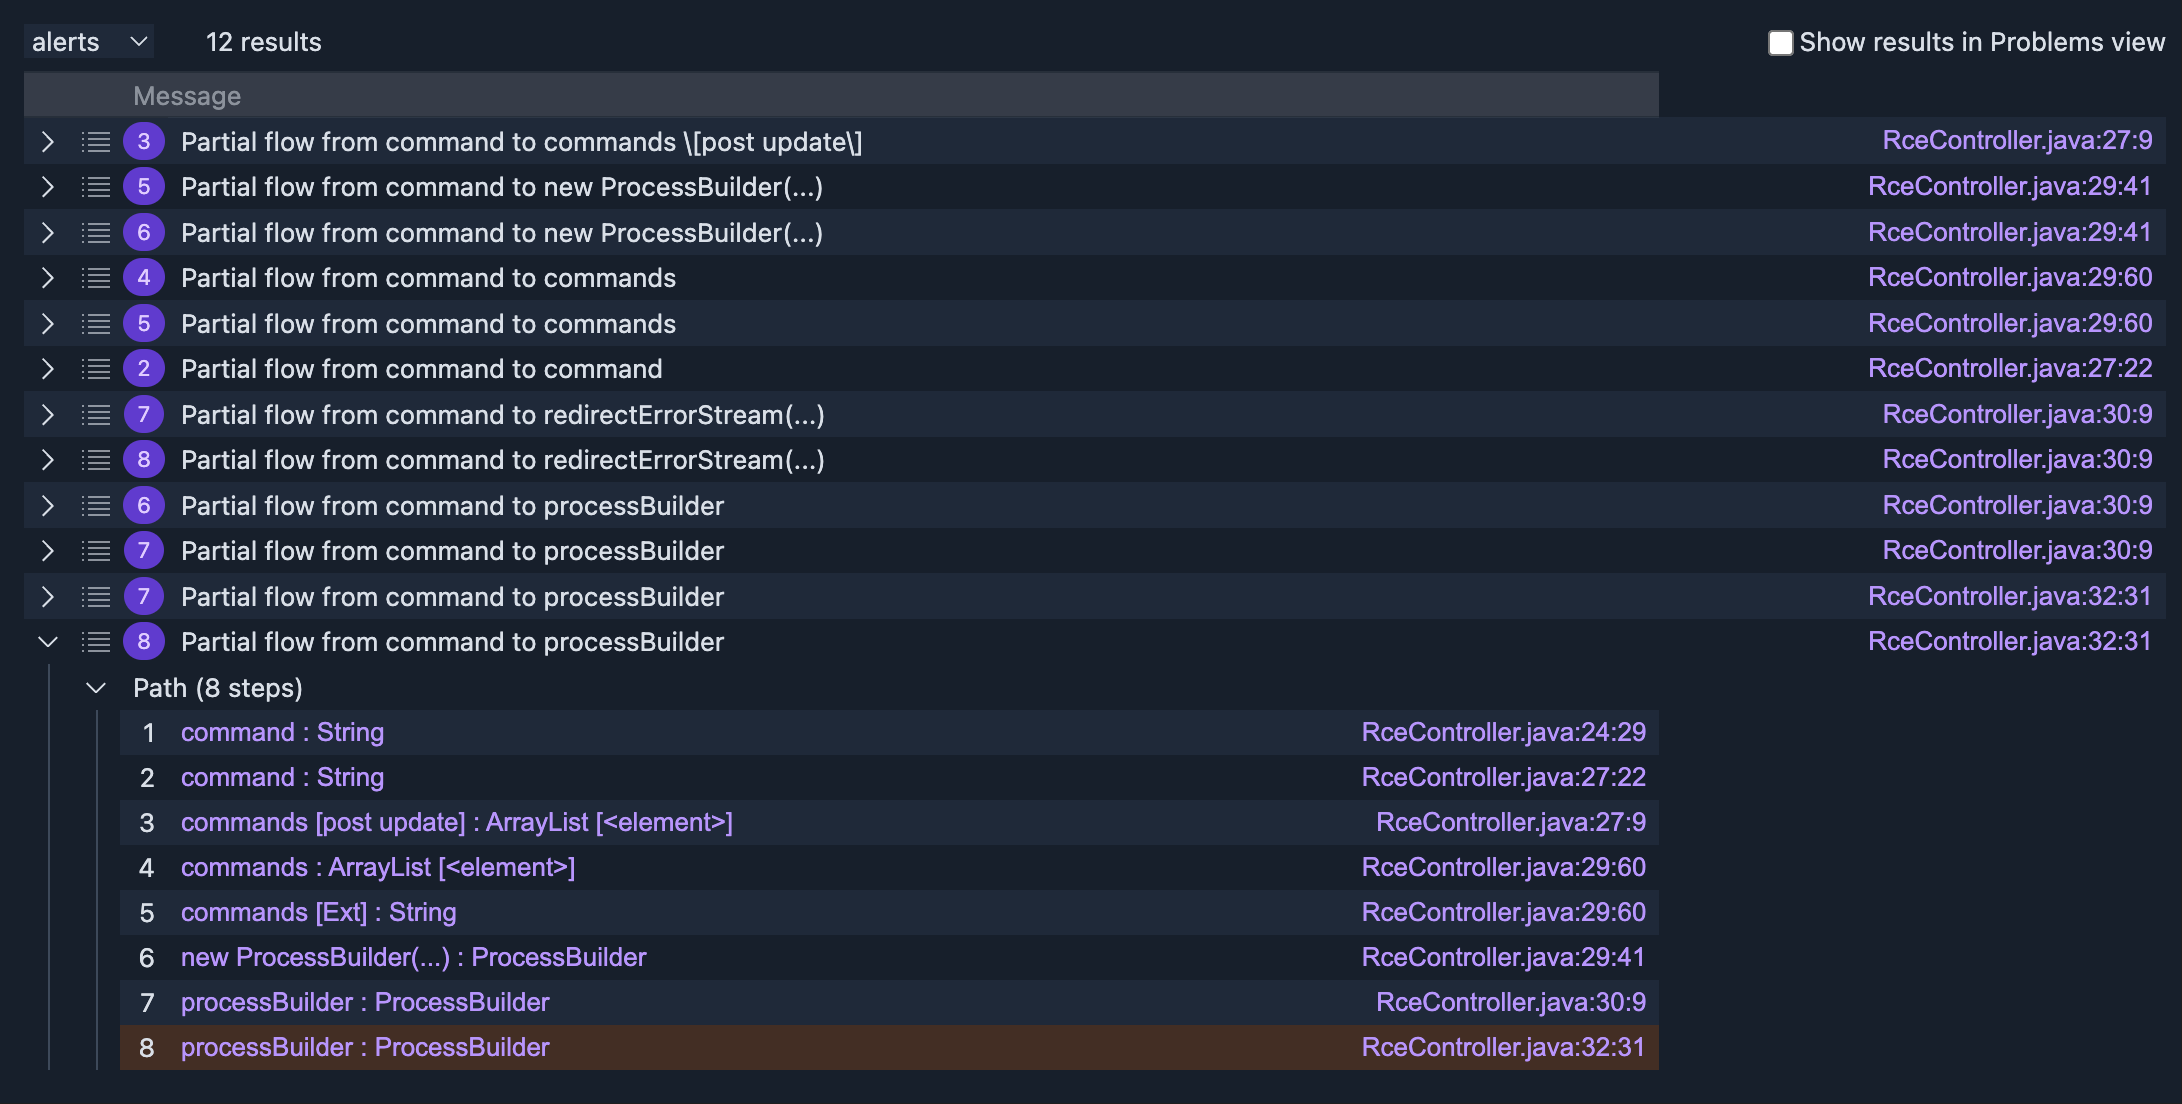
Task: Click purple badge 2 on command row
Action: pyautogui.click(x=144, y=369)
